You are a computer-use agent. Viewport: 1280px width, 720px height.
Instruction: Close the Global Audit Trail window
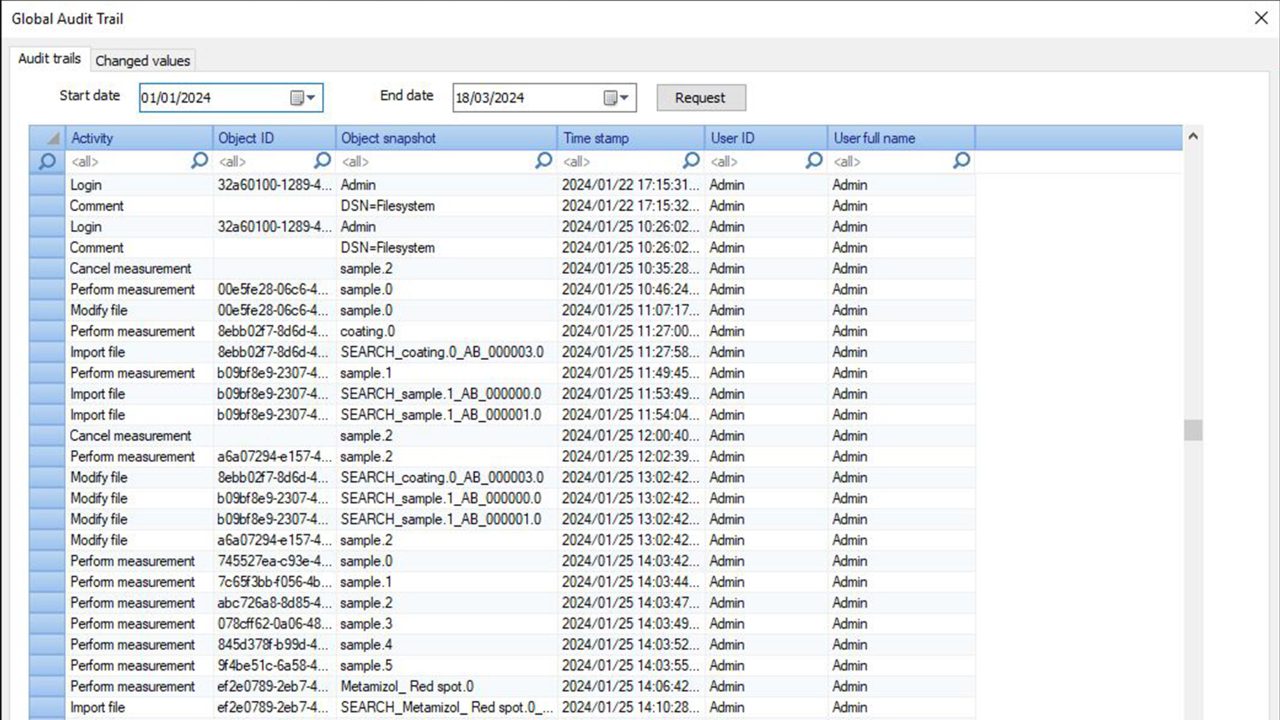point(1260,18)
